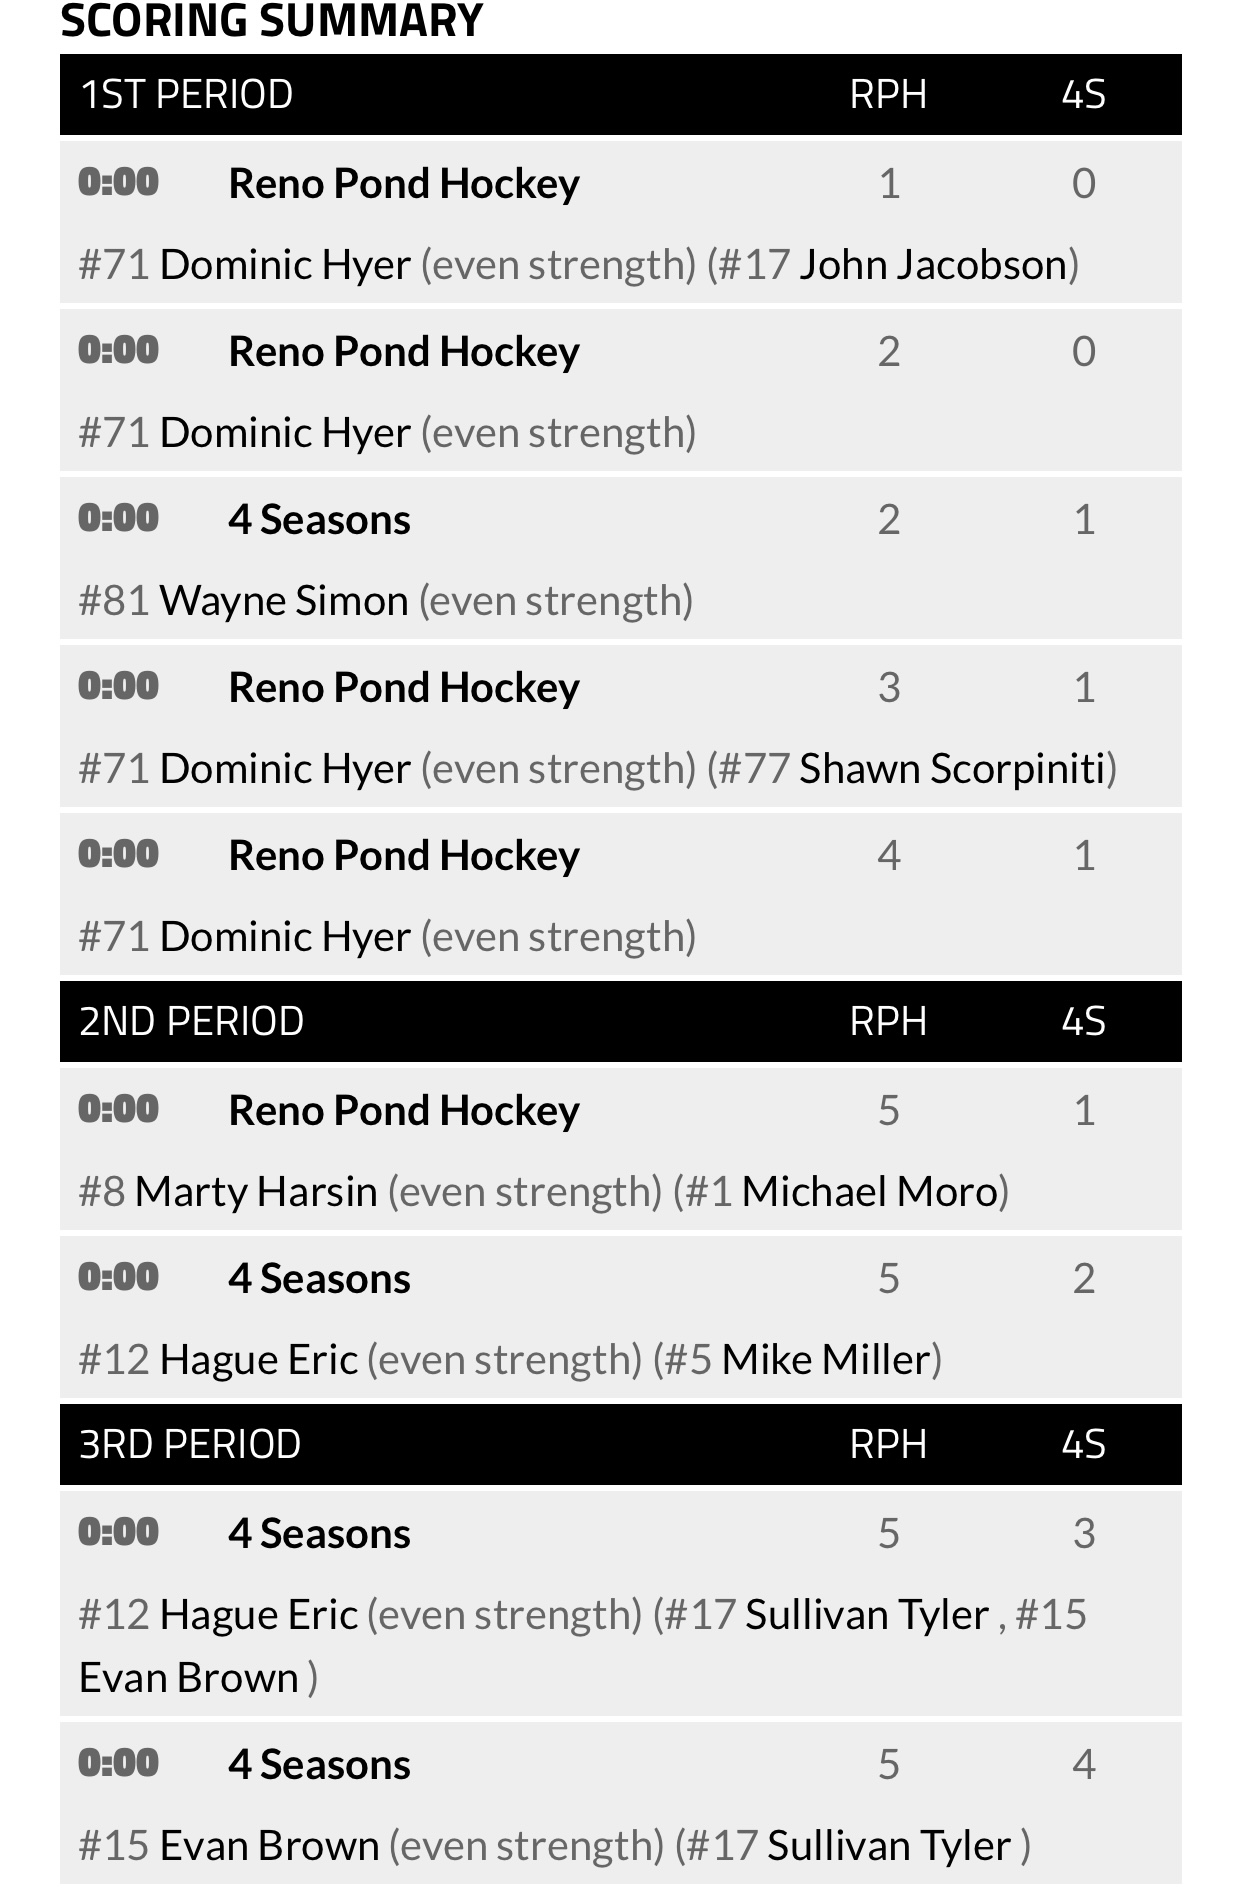Click the Scoring Summary heading
The height and width of the screenshot is (1896, 1242).
click(272, 22)
